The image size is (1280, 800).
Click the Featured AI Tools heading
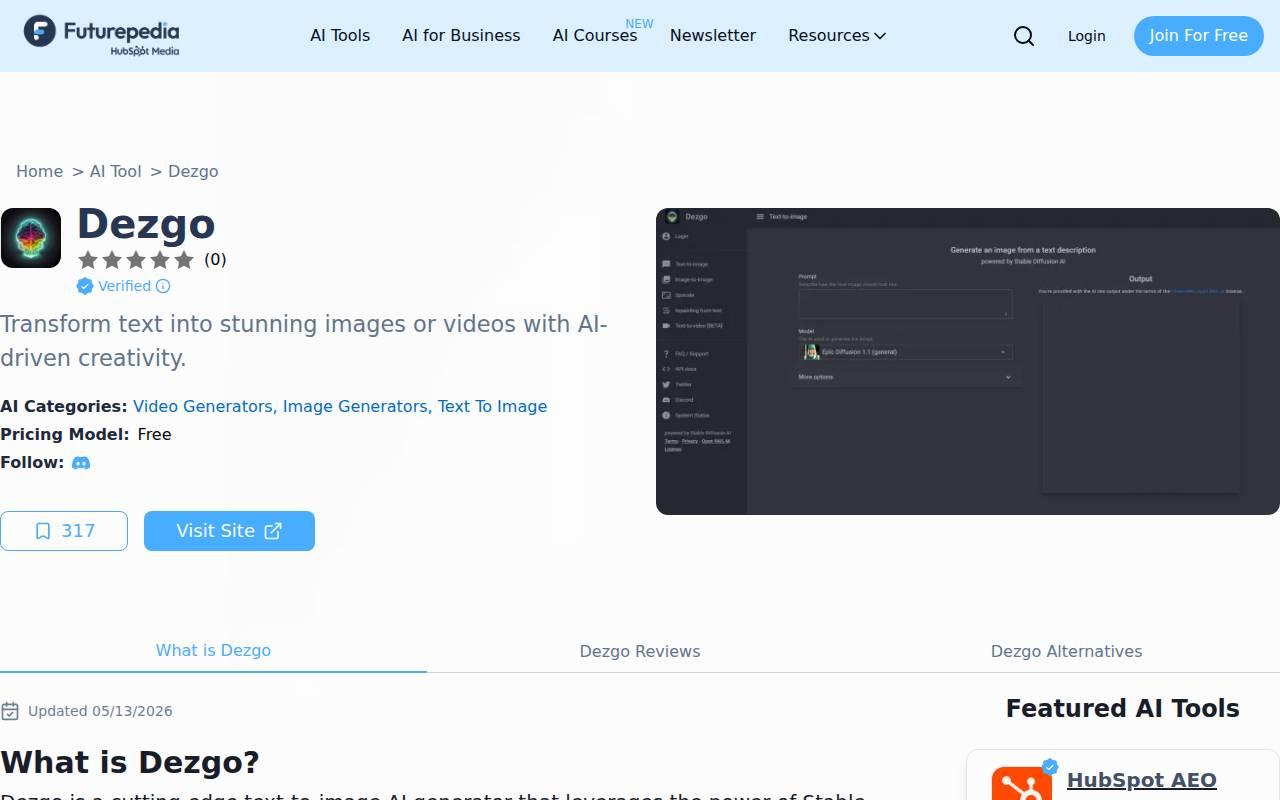point(1122,708)
